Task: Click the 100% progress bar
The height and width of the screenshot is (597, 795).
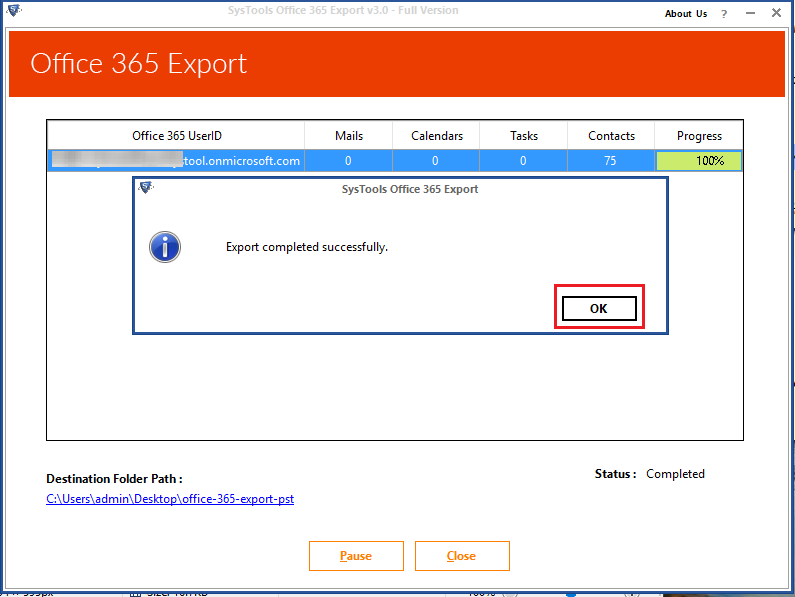Action: point(699,161)
